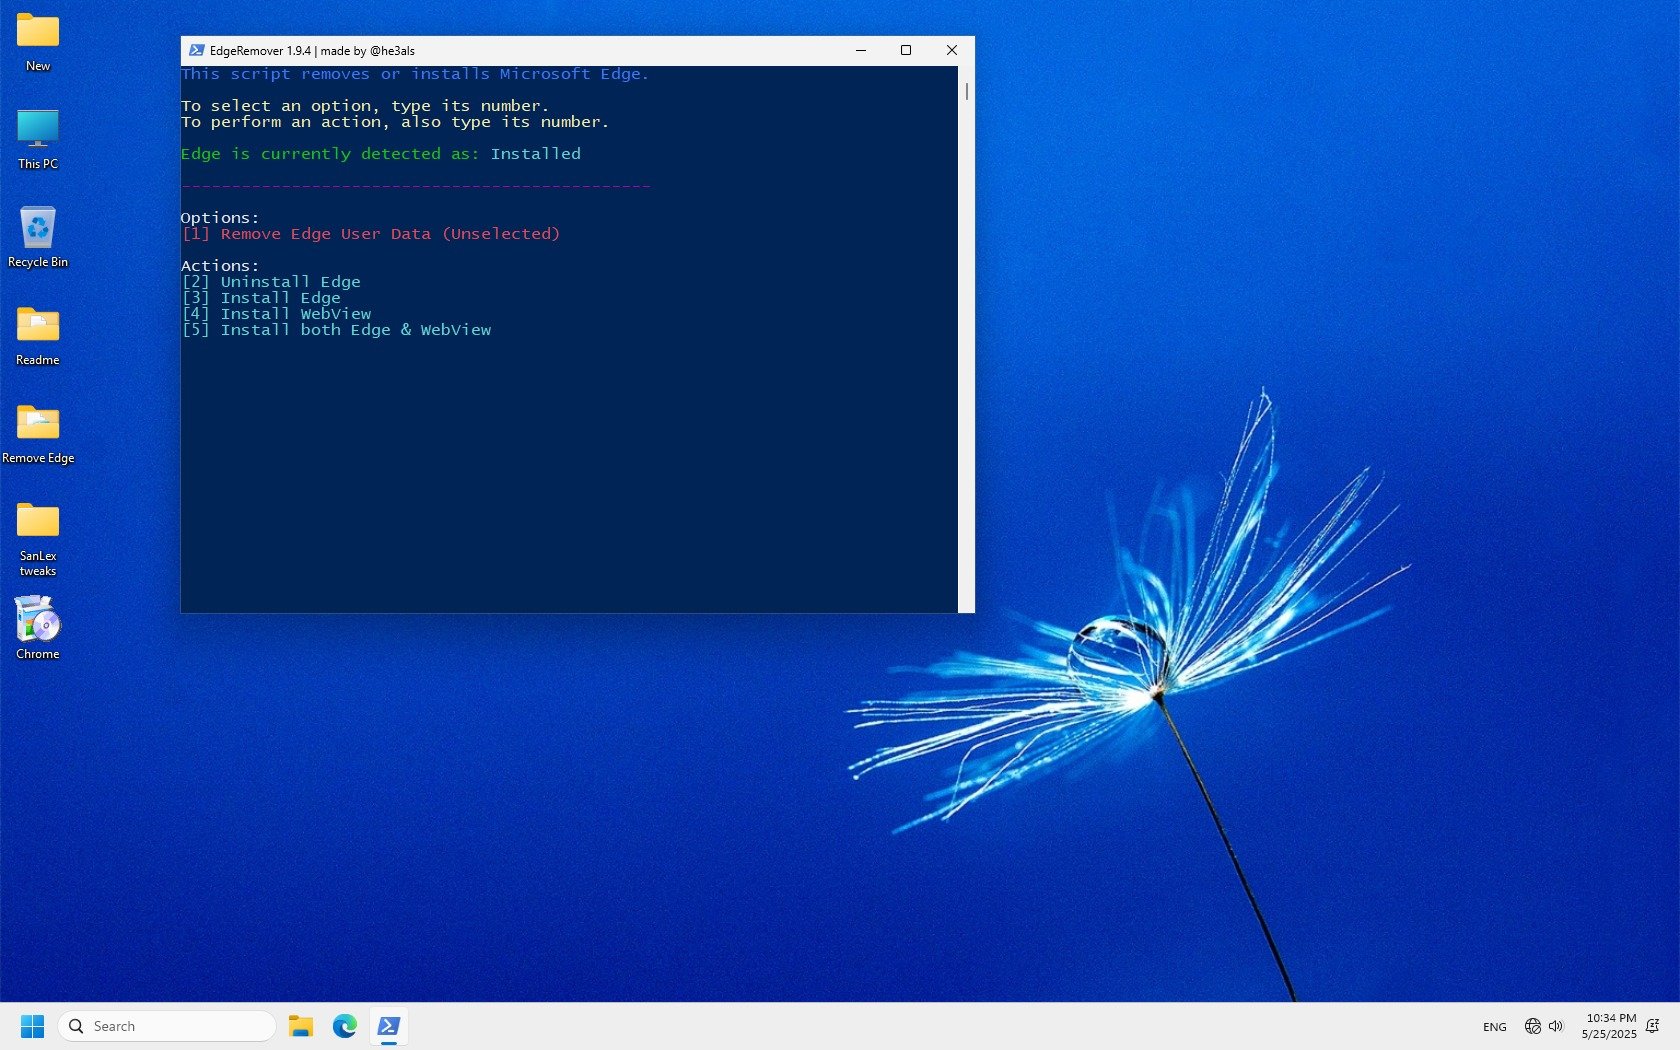The height and width of the screenshot is (1050, 1680).
Task: Click the PowerShell taskbar button
Action: coord(389,1026)
